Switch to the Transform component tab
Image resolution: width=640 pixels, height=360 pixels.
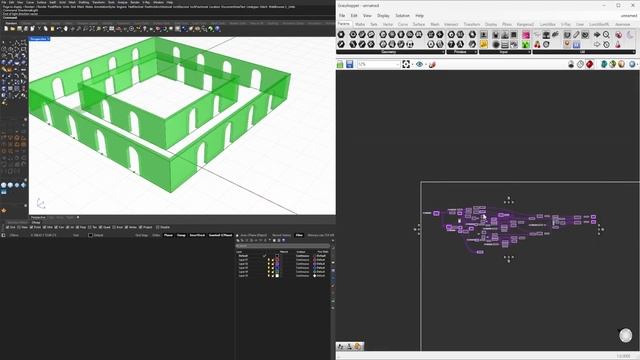pyautogui.click(x=472, y=24)
